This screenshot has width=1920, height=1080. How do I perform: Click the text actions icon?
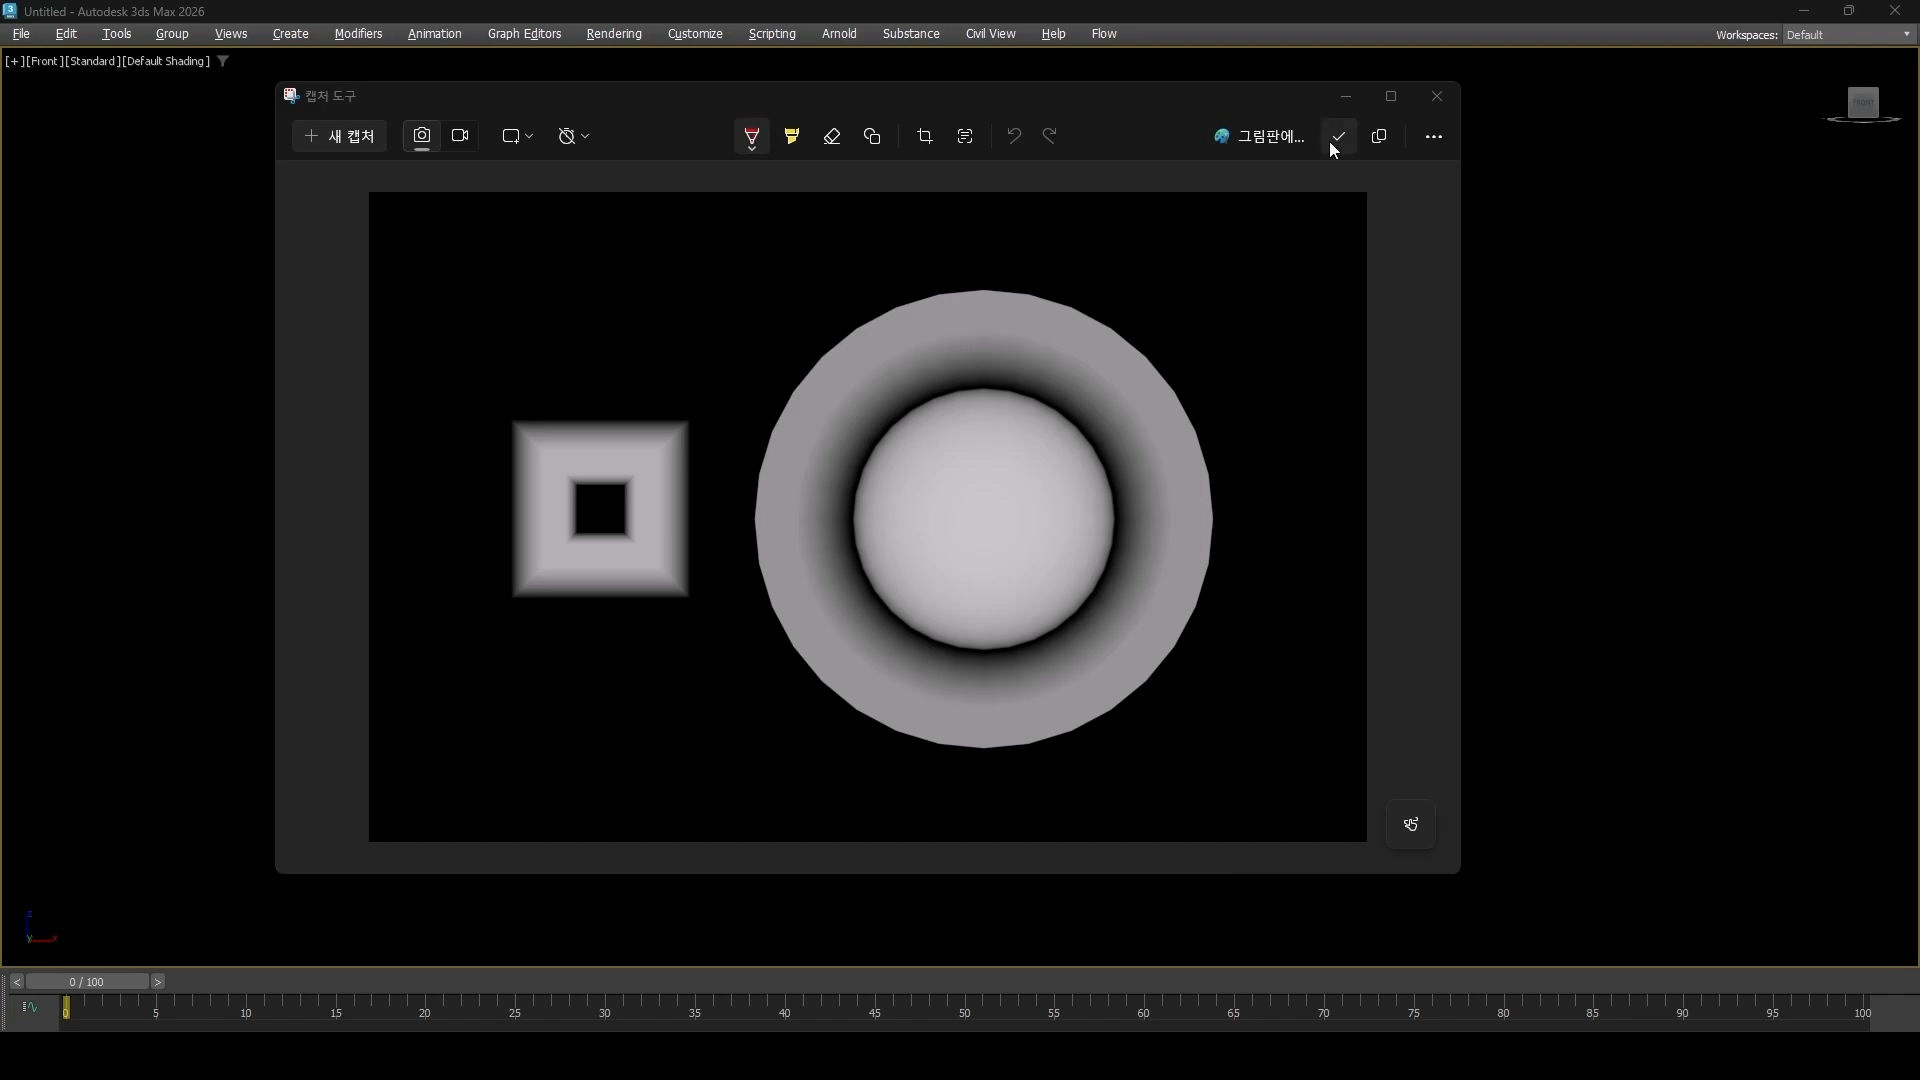point(965,136)
